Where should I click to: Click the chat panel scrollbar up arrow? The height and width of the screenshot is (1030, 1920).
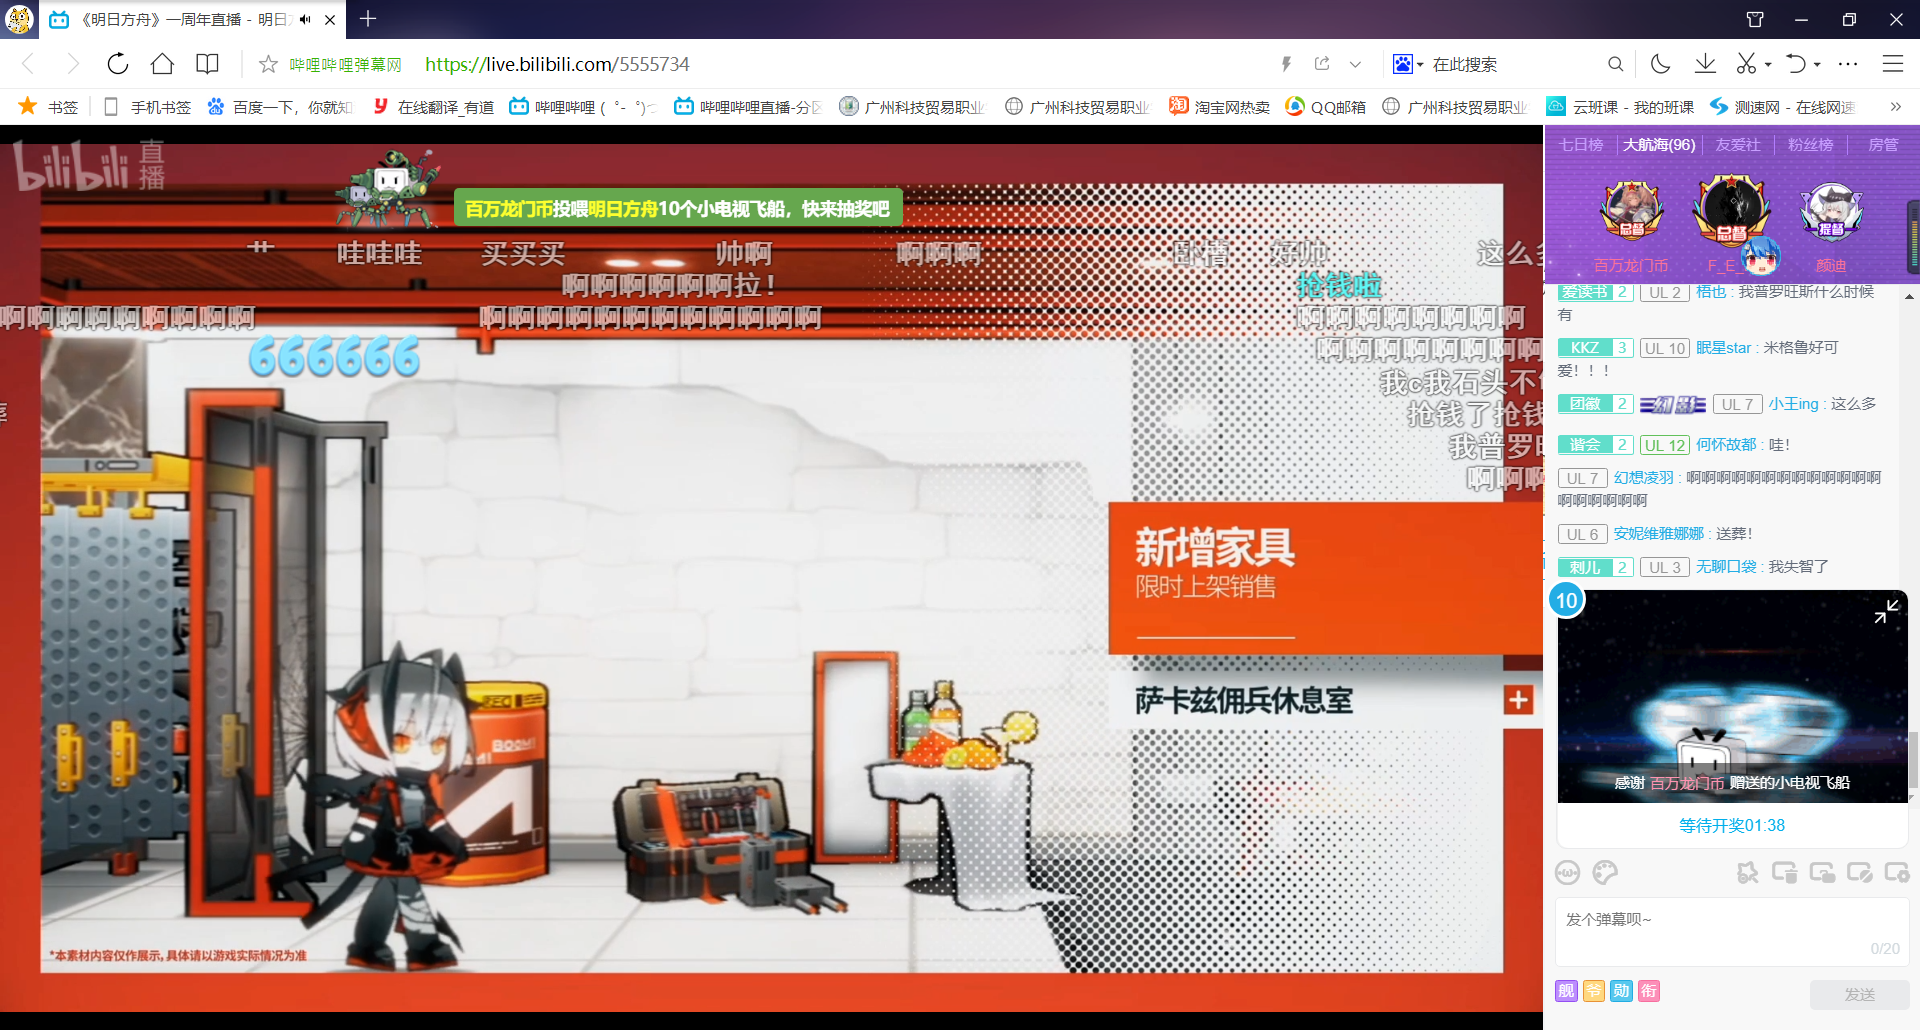click(1909, 297)
